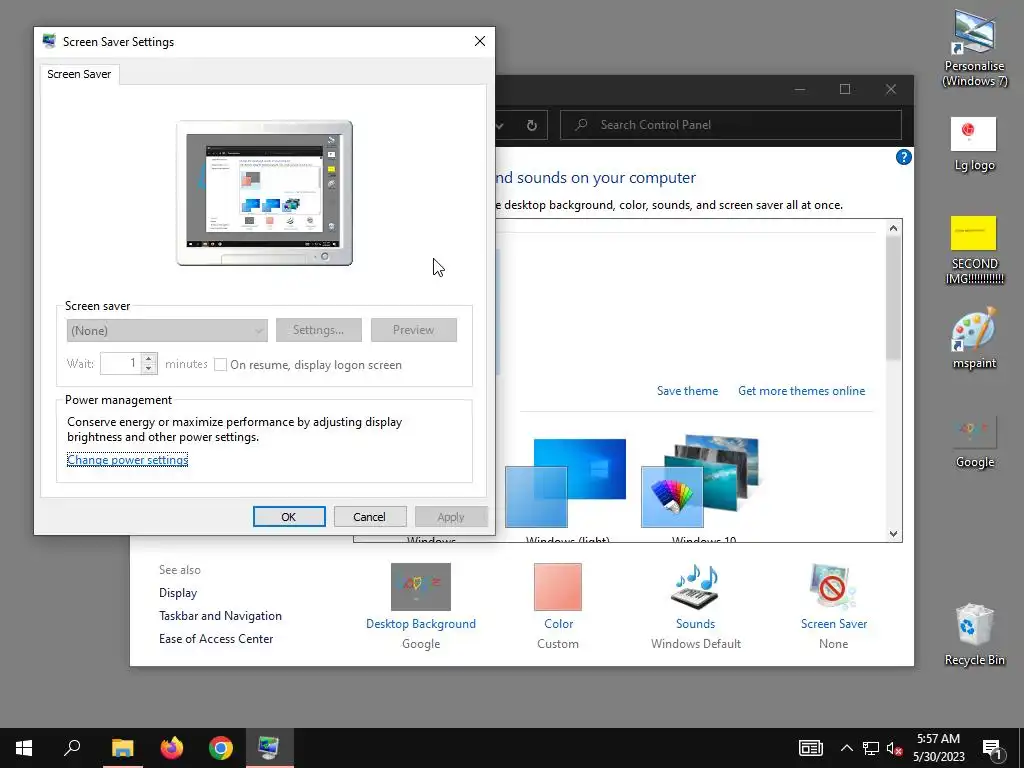This screenshot has height=768, width=1024.
Task: Open the (None) screen saver dropdown
Action: (x=167, y=330)
